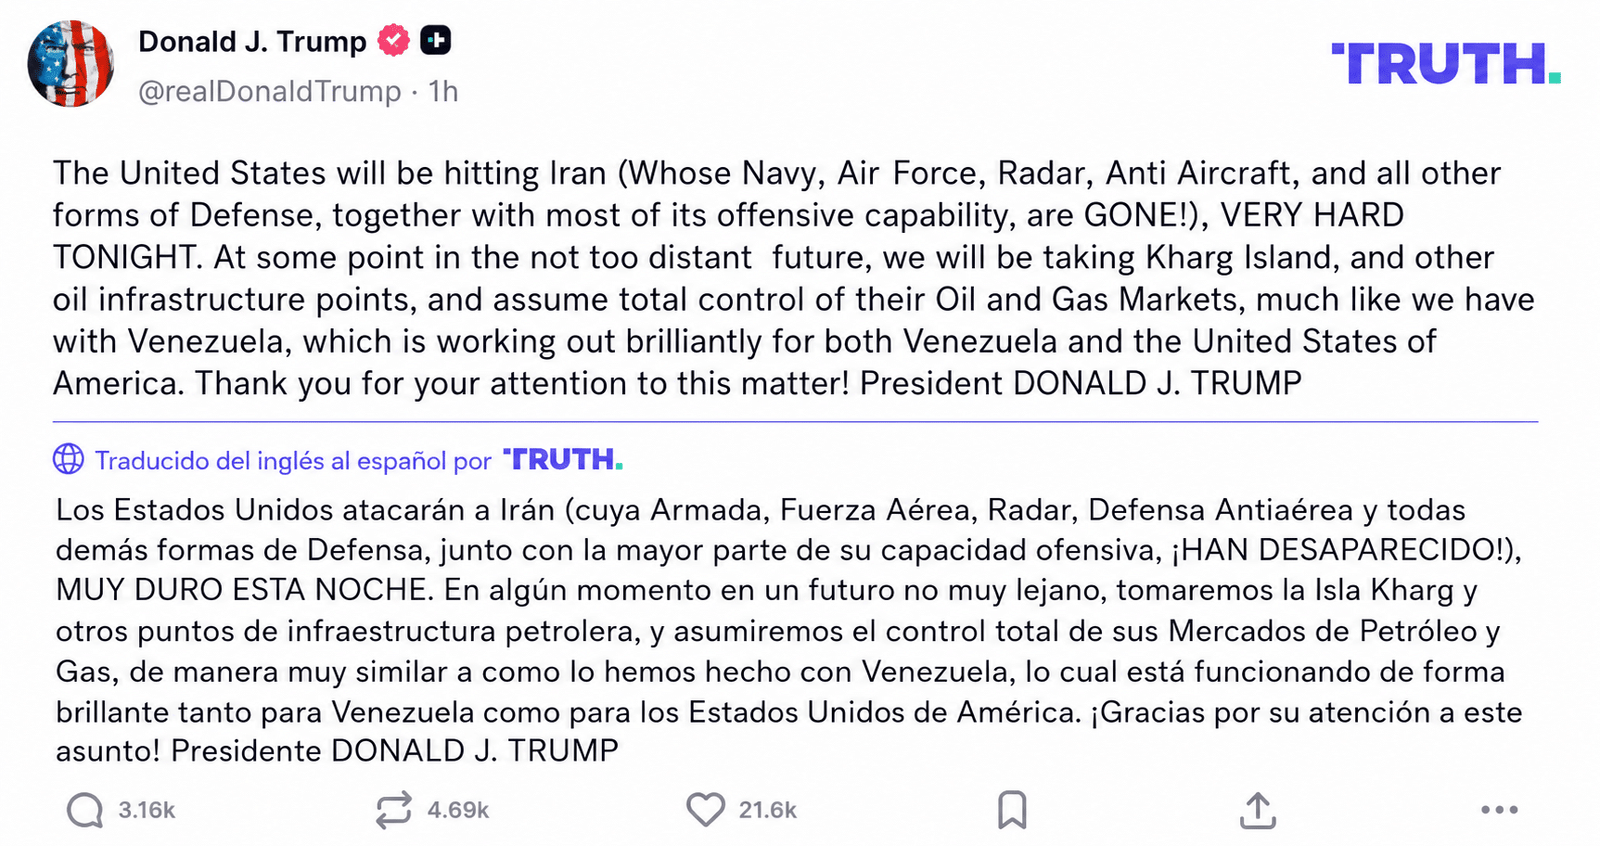
Task: Click the 1h post timestamp
Action: [443, 91]
